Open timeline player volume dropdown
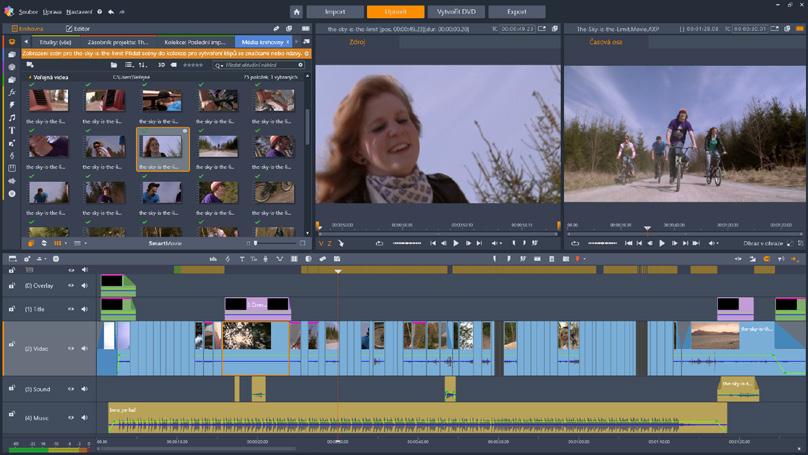808x455 pixels. pos(714,243)
